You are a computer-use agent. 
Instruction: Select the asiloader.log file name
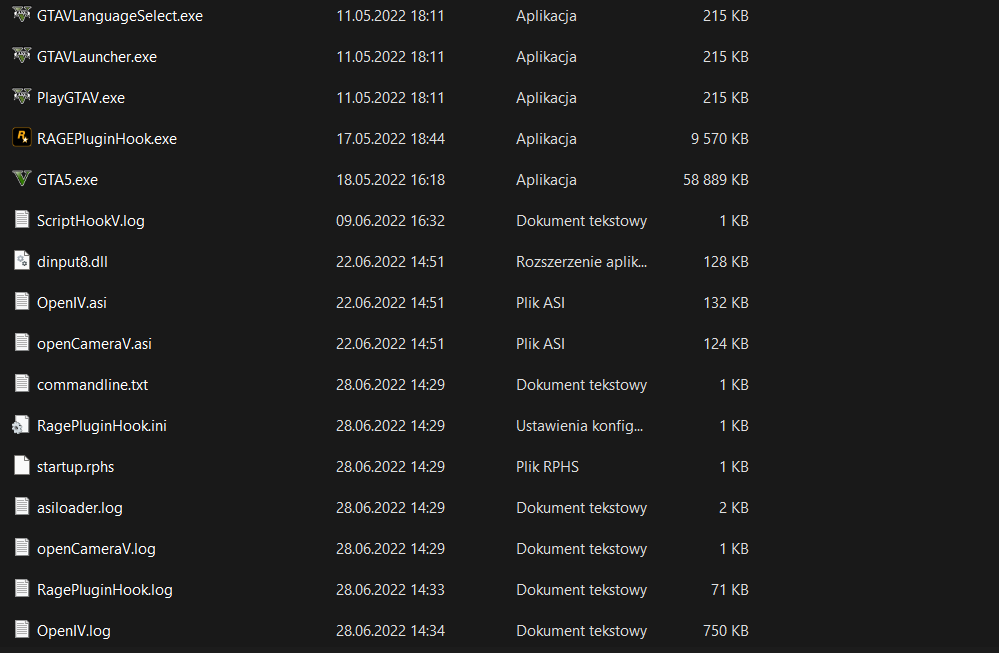click(80, 508)
